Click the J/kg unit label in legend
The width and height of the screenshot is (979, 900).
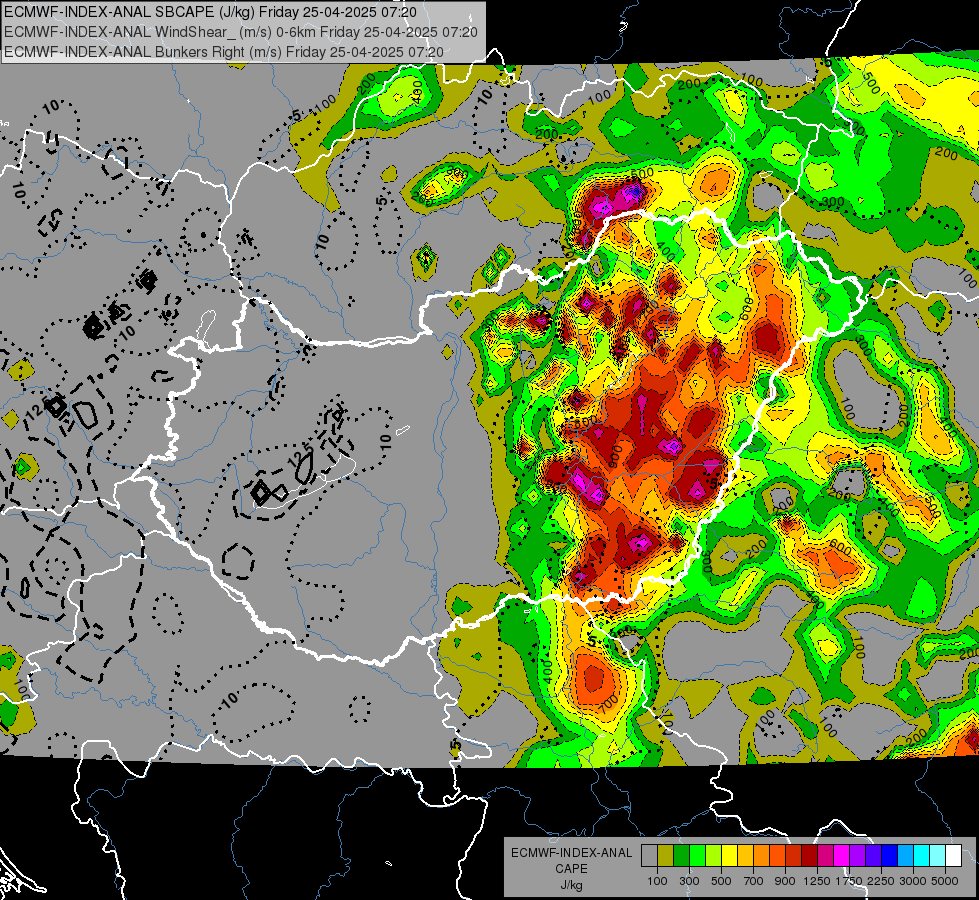tap(572, 885)
